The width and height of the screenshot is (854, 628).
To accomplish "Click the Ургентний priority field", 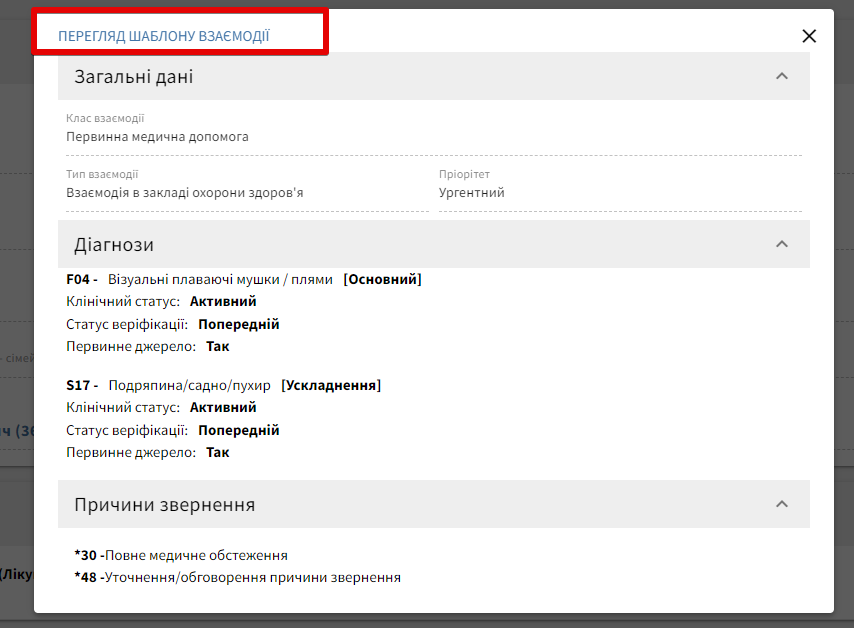I will 472,193.
